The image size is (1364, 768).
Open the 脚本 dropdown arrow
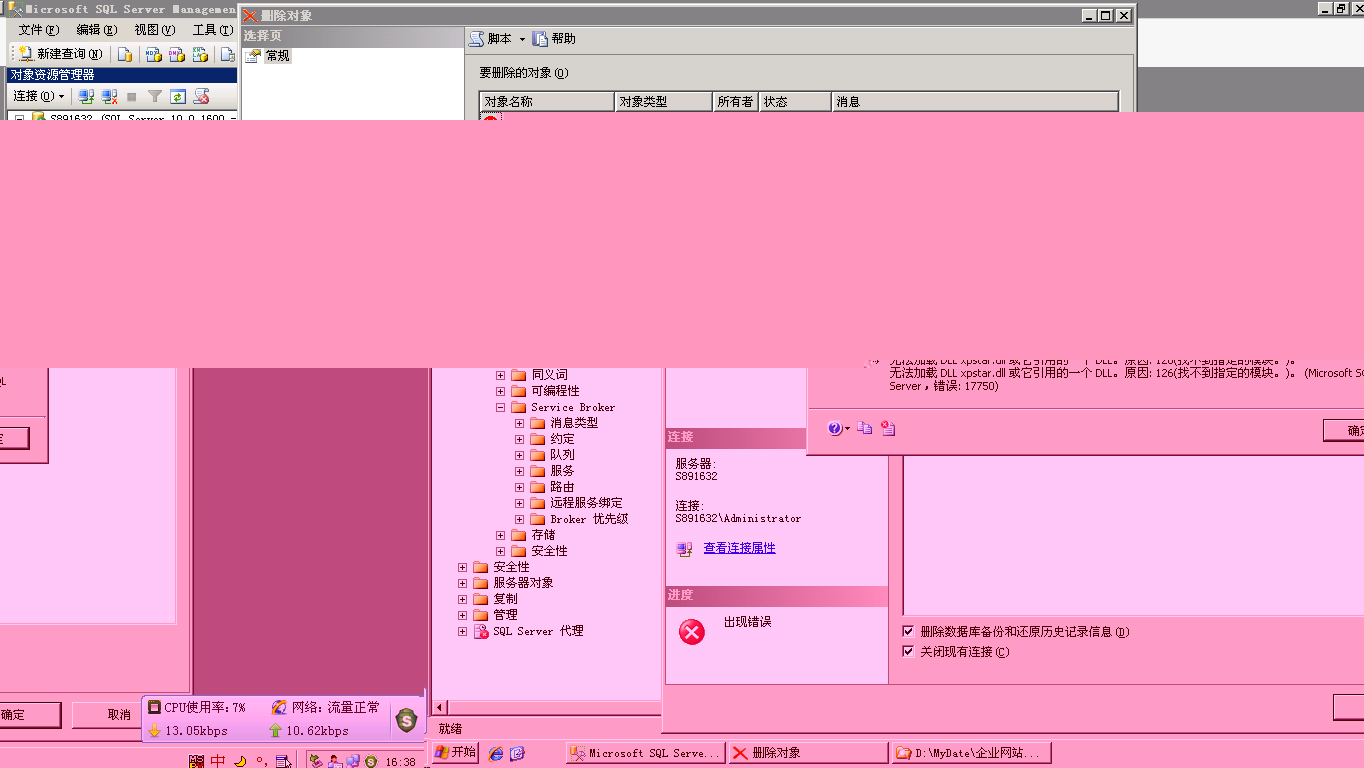click(522, 40)
